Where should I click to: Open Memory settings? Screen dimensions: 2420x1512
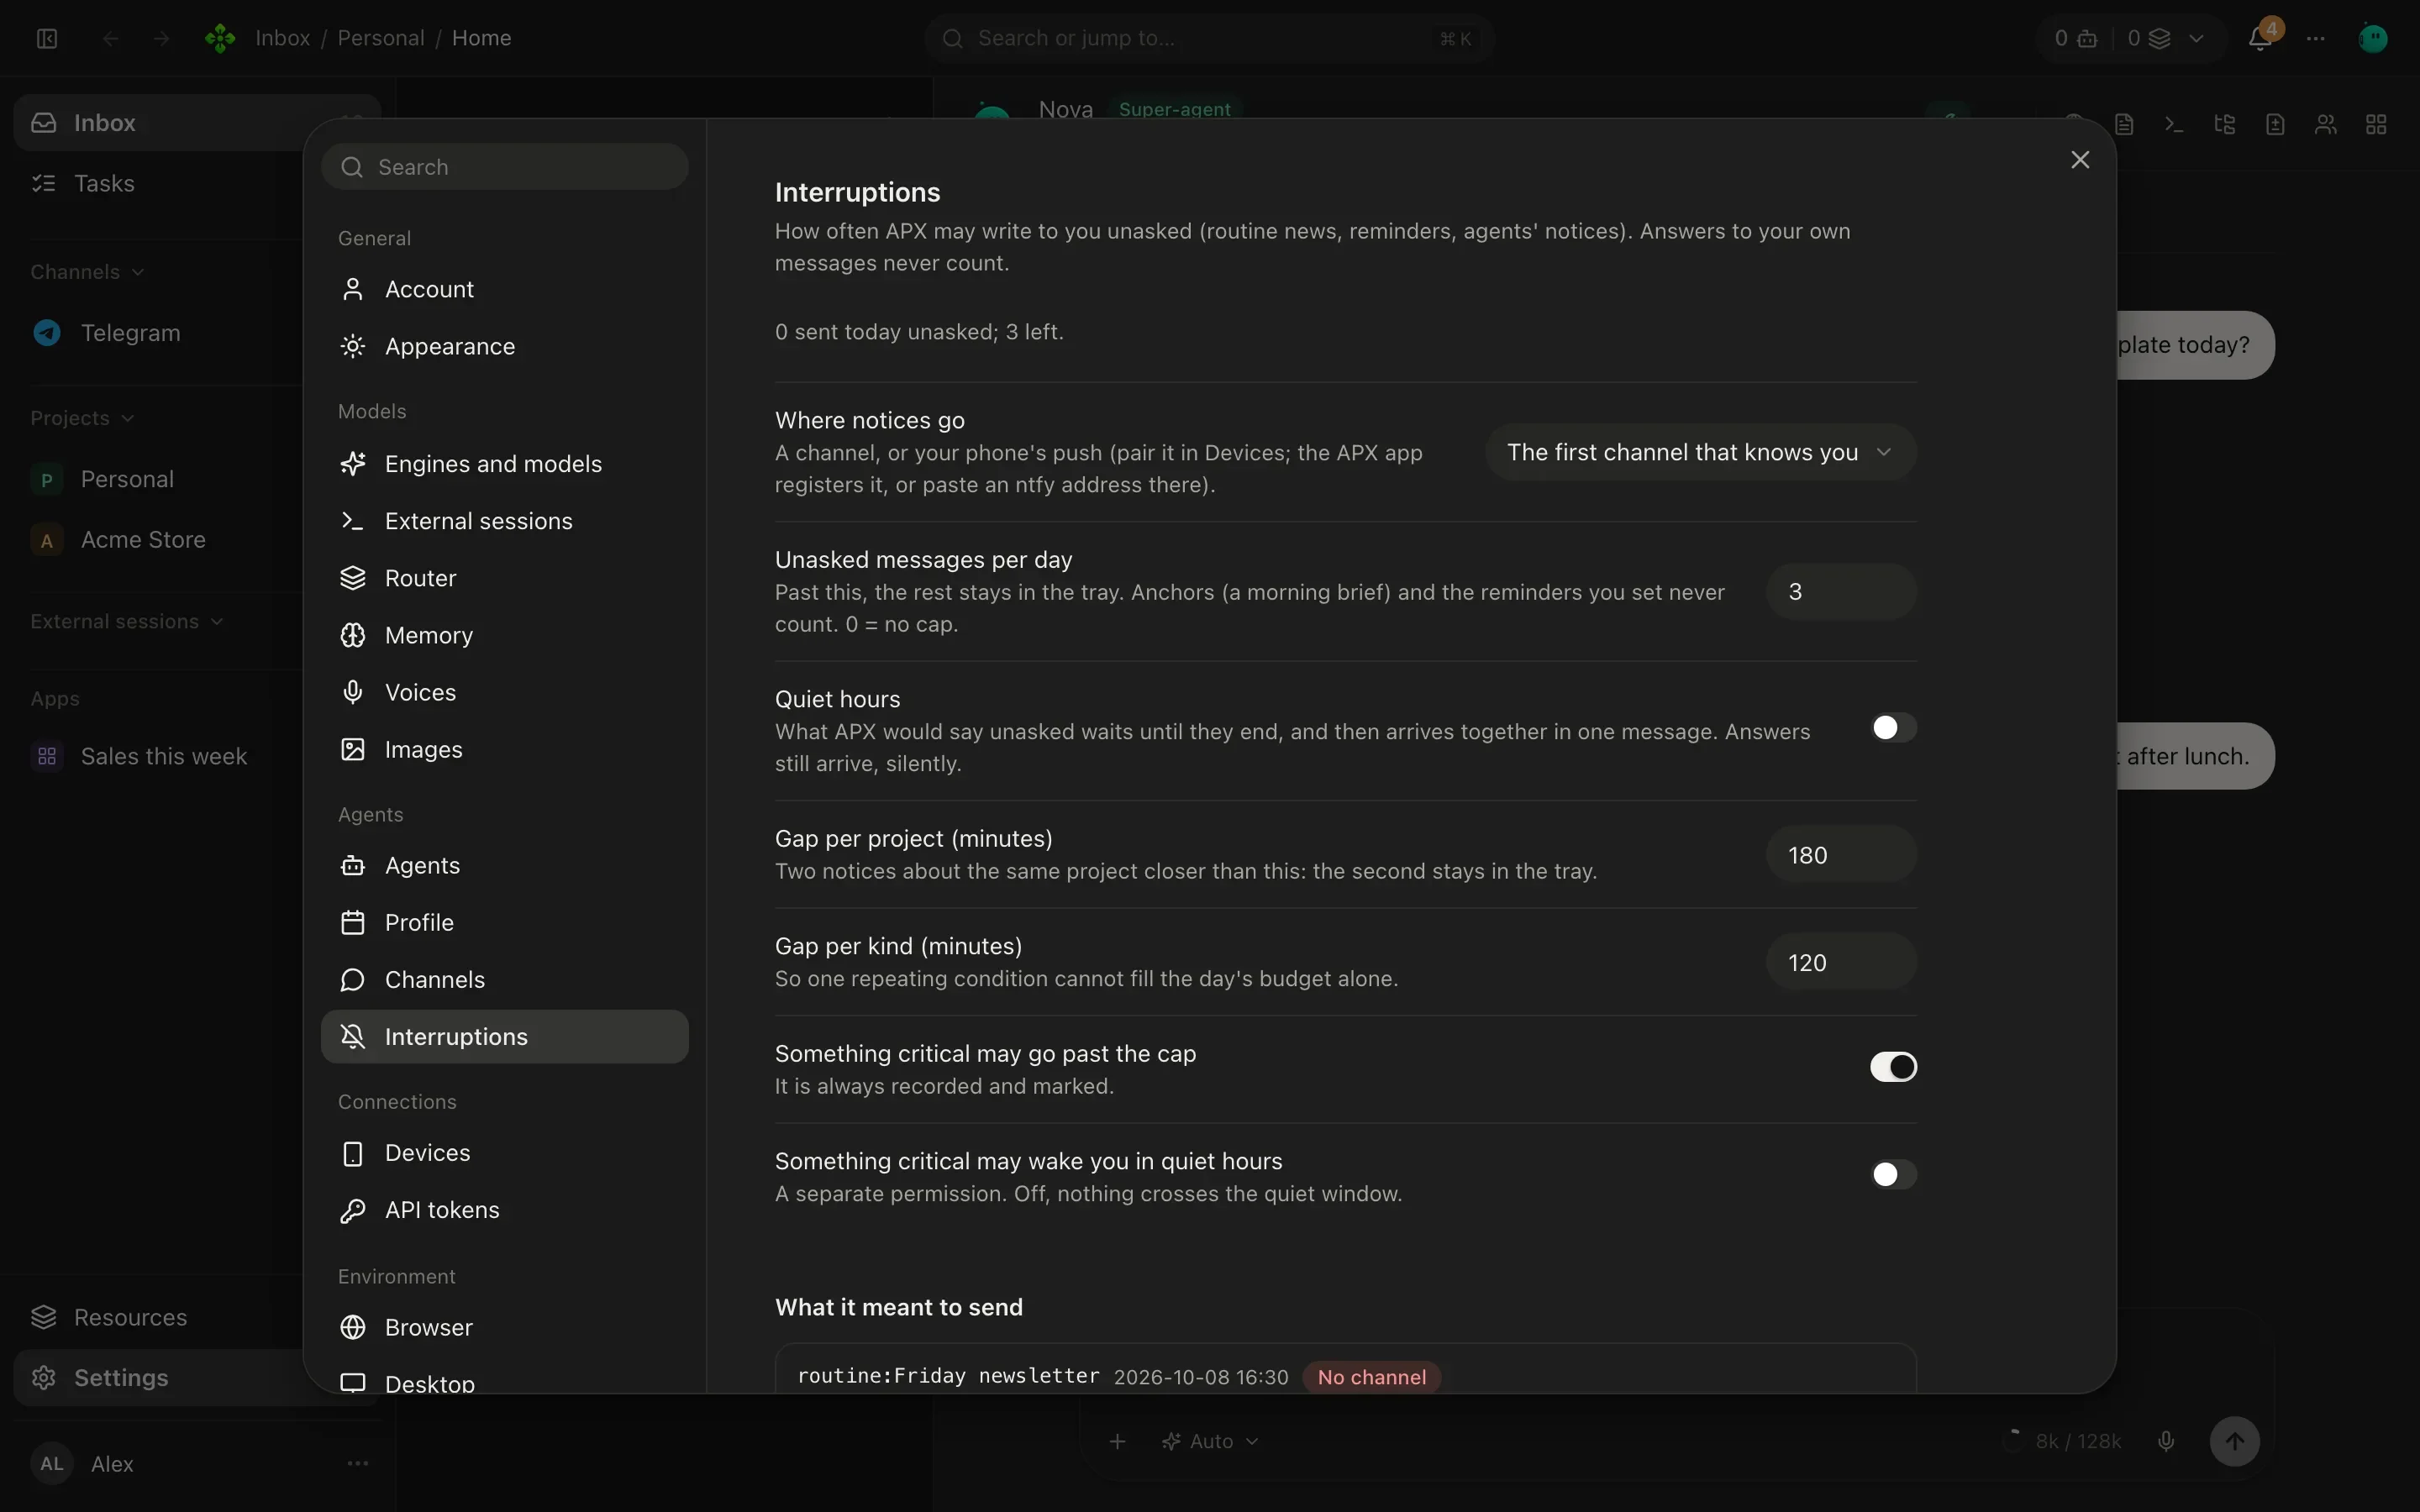pos(504,635)
